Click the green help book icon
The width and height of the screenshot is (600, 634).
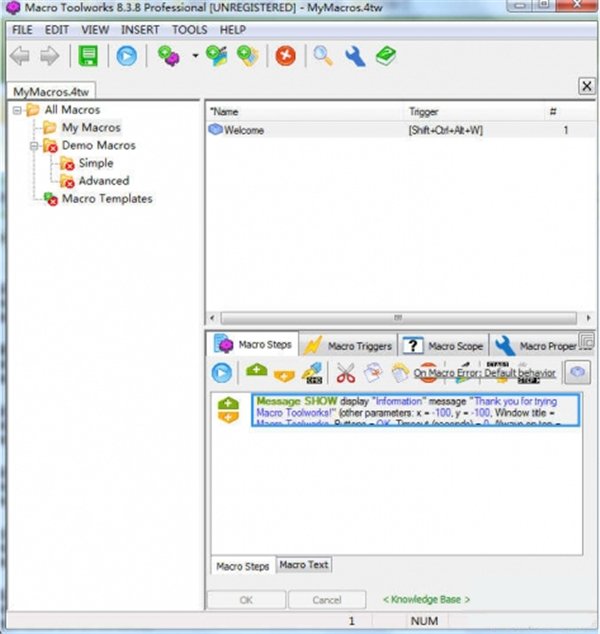pos(386,57)
